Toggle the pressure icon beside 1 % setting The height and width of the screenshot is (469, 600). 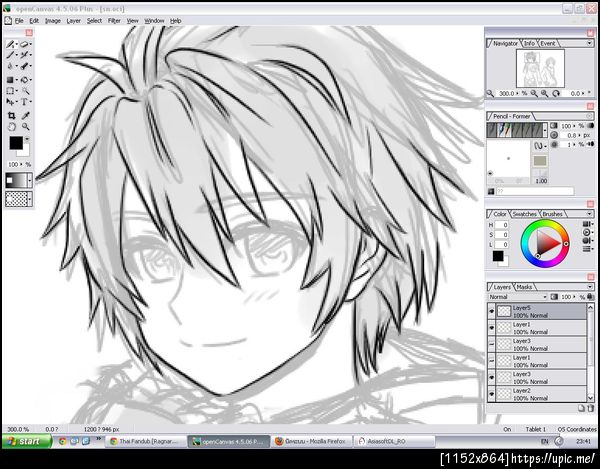(590, 144)
